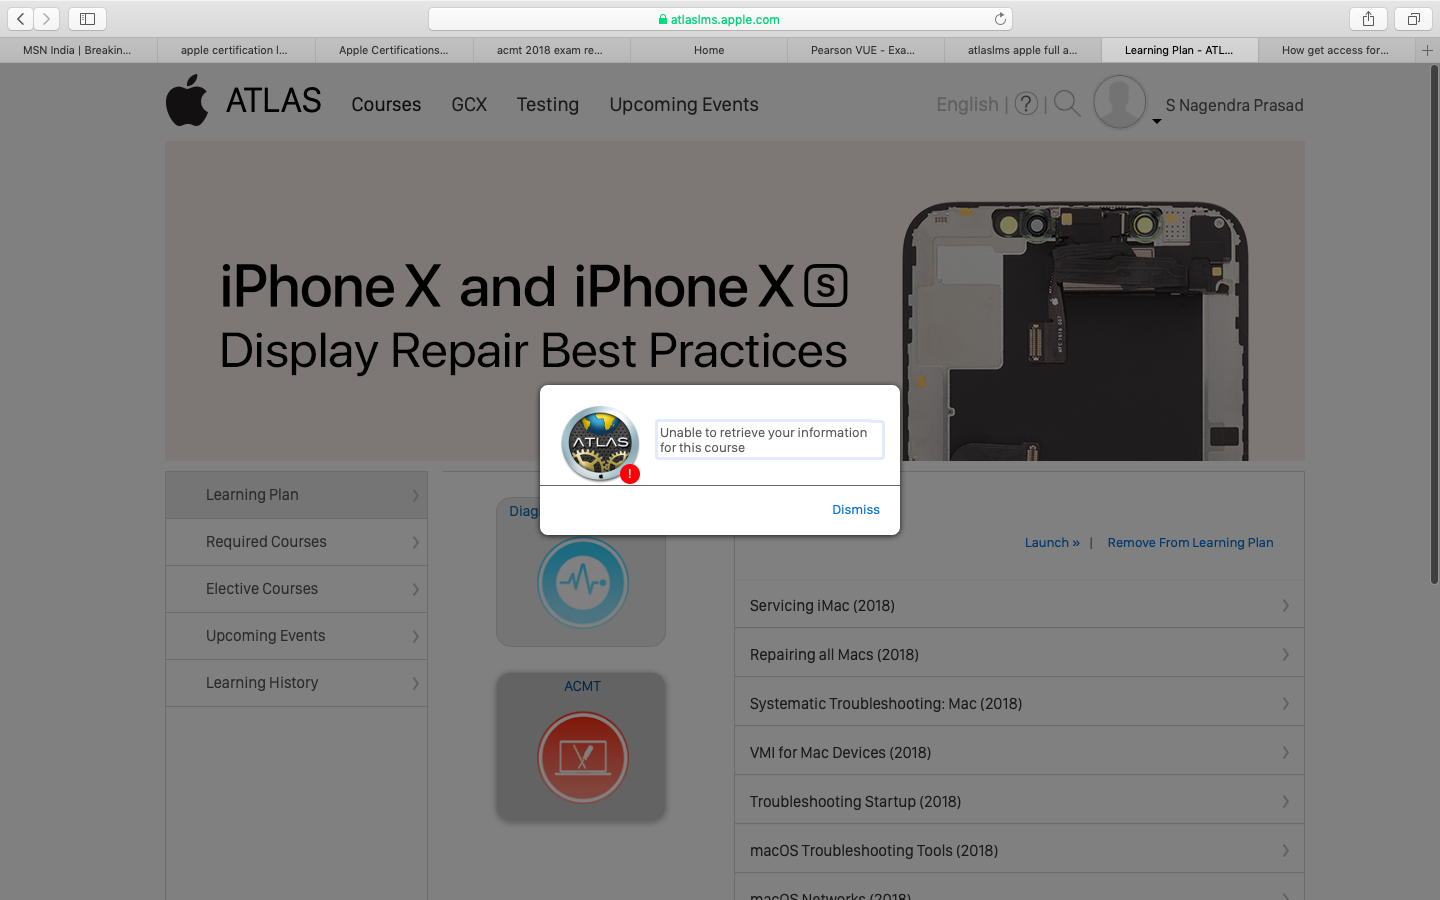Screen dimensions: 1440x900
Task: Select Systematic Troubleshooting: Mac (2018) text
Action: [x=886, y=704]
